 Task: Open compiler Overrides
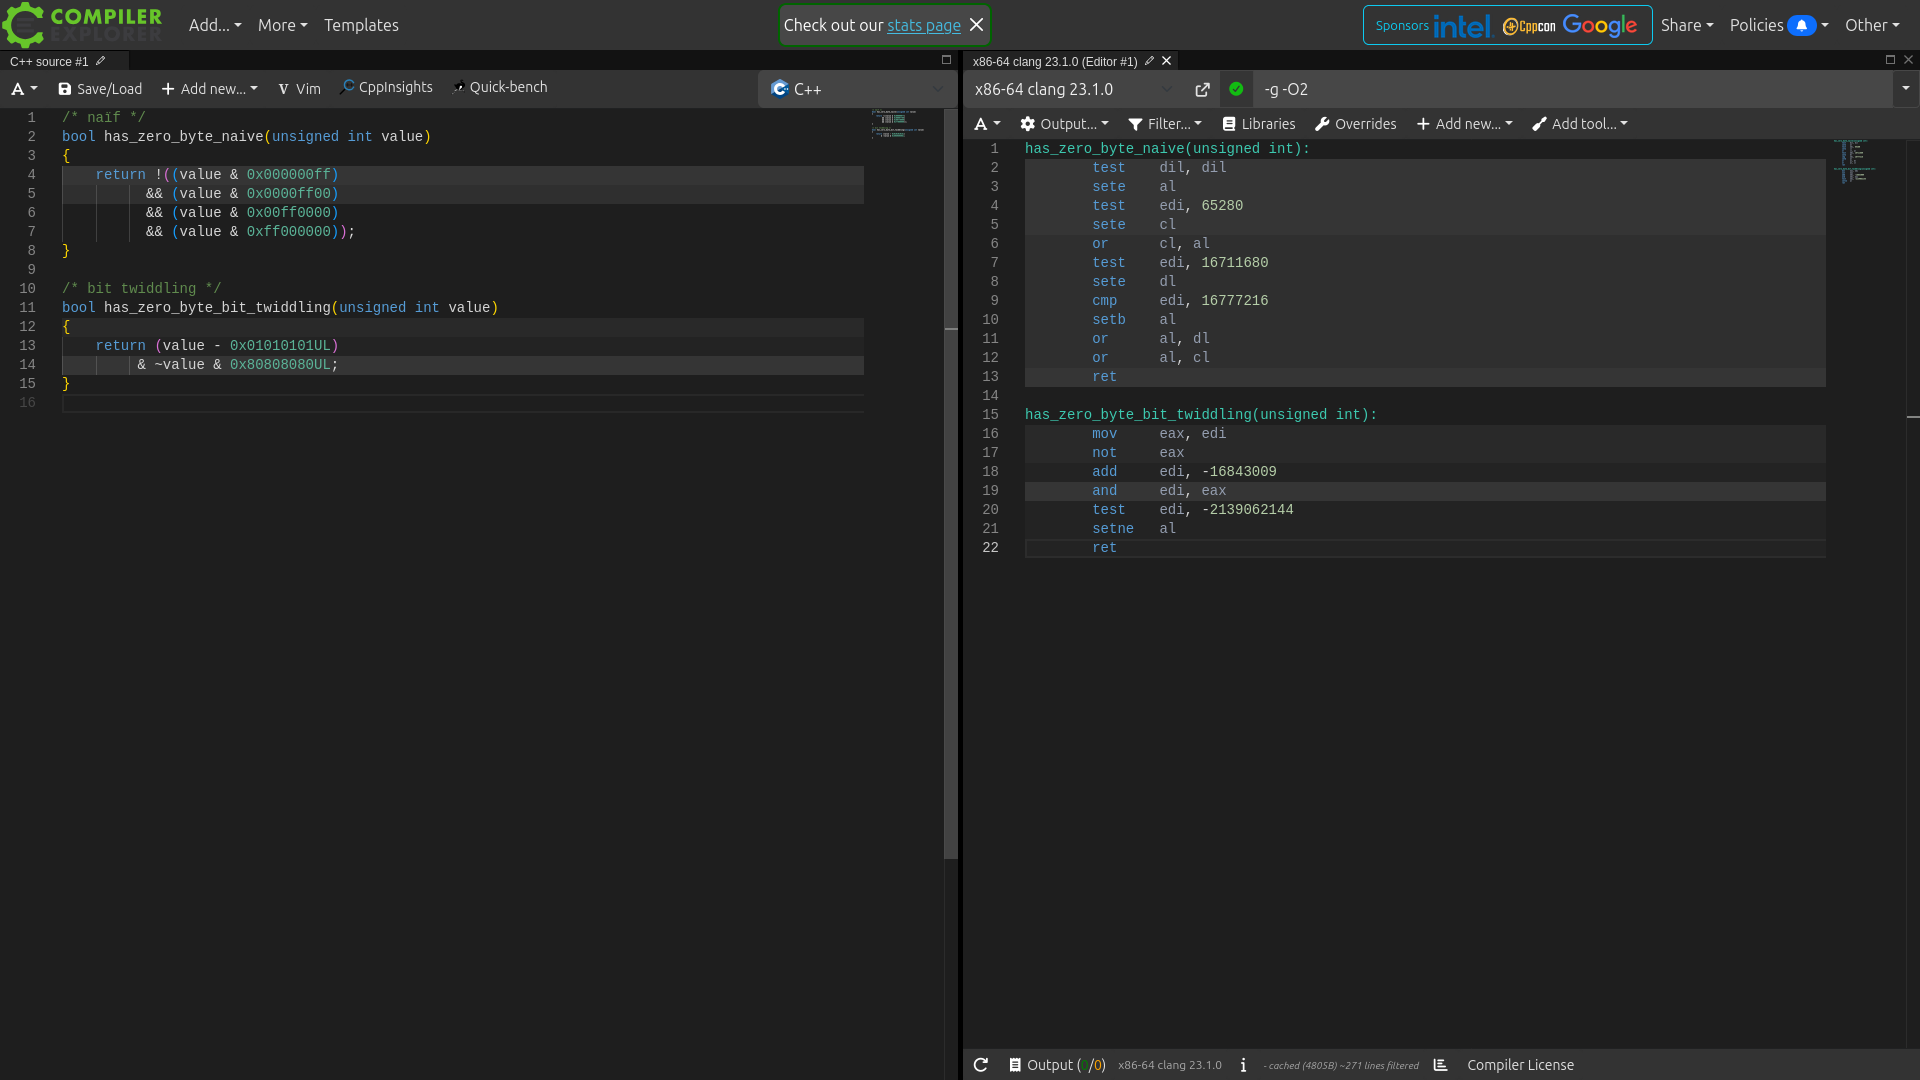click(1355, 124)
